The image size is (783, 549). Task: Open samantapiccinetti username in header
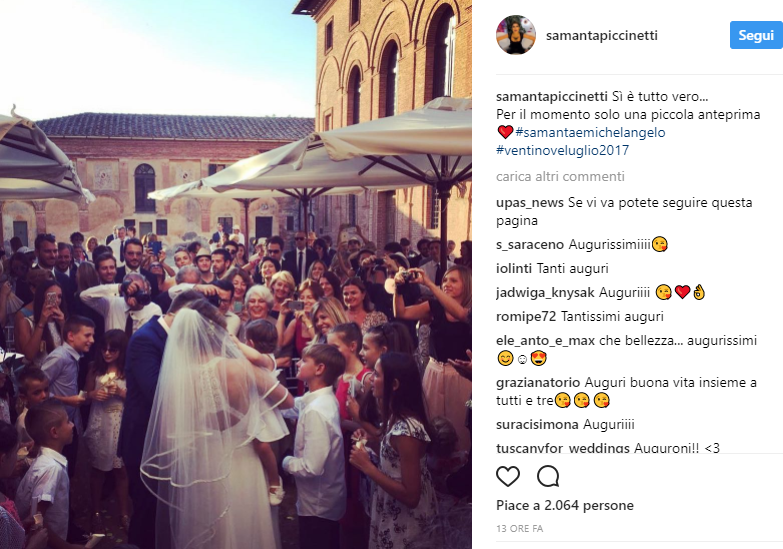602,35
